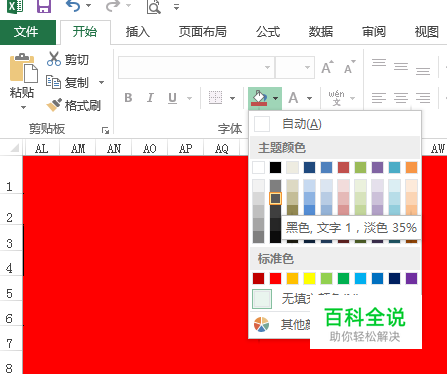
Task: Pick the white theme color swatch
Action: point(258,167)
